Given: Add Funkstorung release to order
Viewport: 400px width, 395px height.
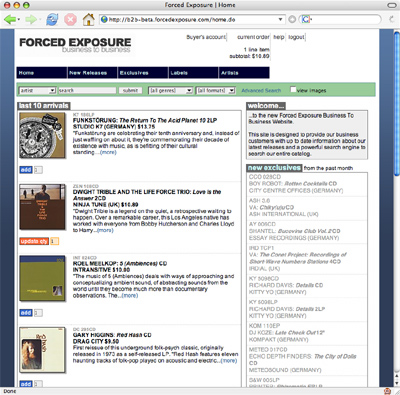Looking at the screenshot, I should pos(26,170).
